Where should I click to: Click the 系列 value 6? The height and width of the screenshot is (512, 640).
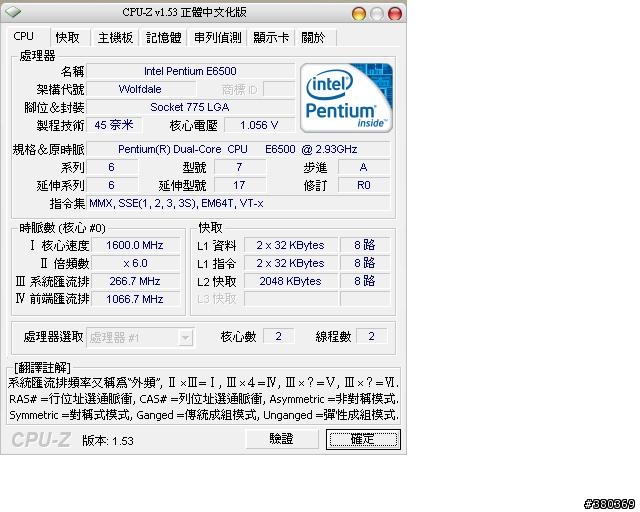[112, 167]
